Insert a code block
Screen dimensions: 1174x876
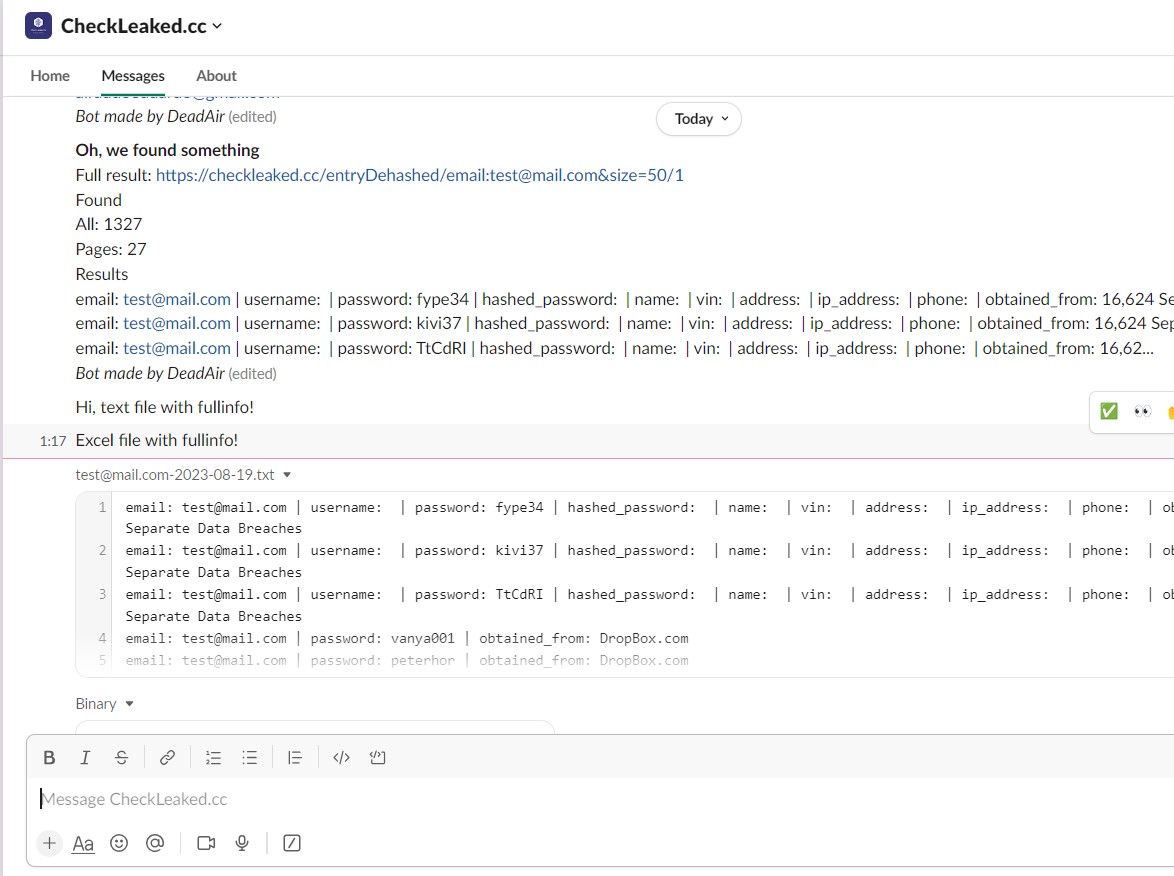point(377,758)
